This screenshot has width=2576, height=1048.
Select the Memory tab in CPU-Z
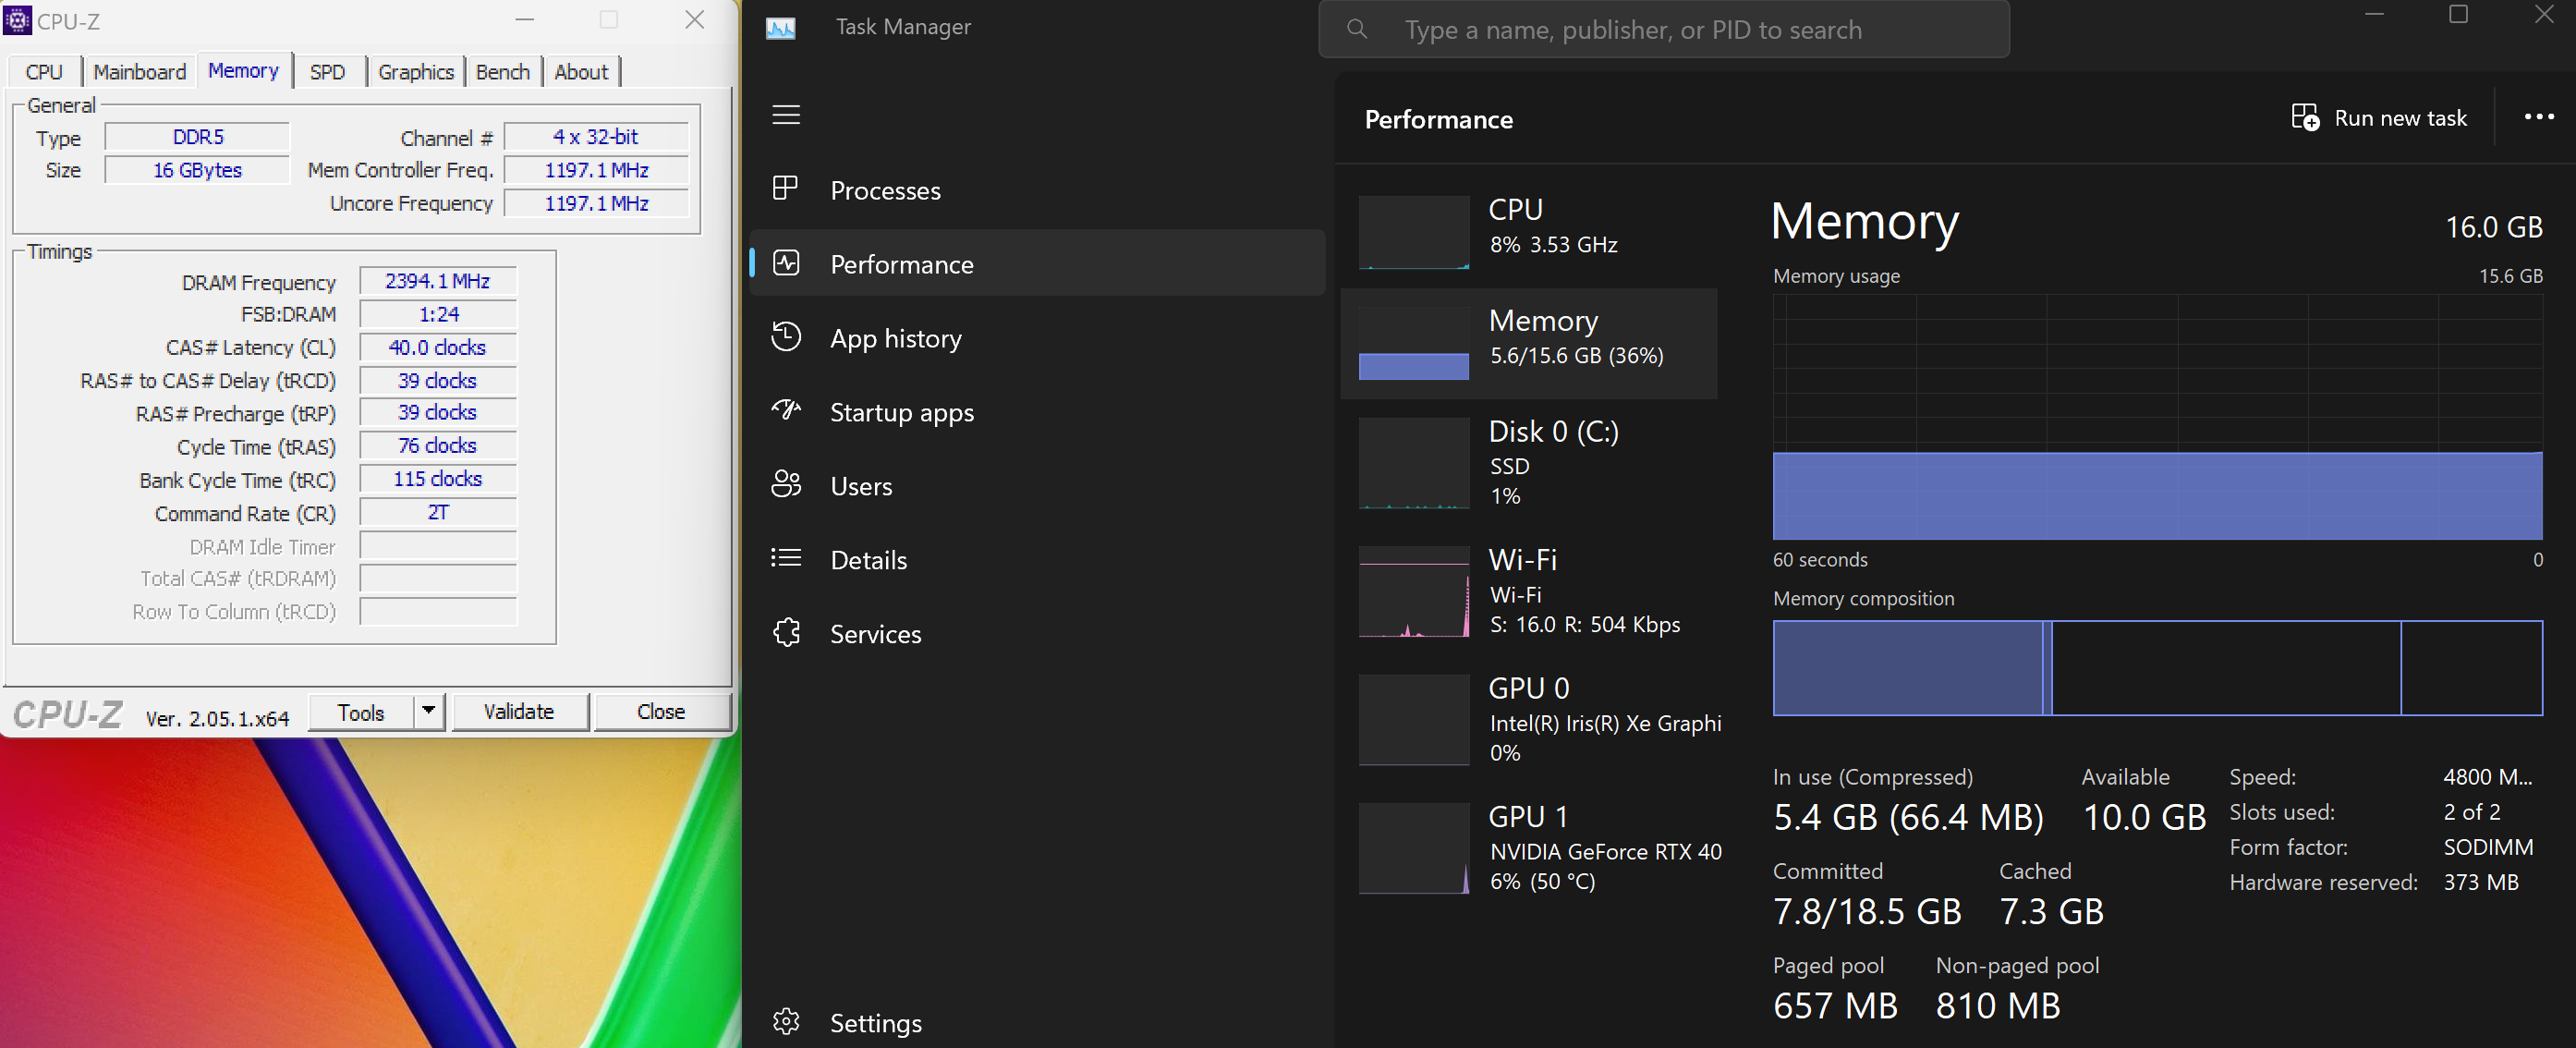click(243, 70)
